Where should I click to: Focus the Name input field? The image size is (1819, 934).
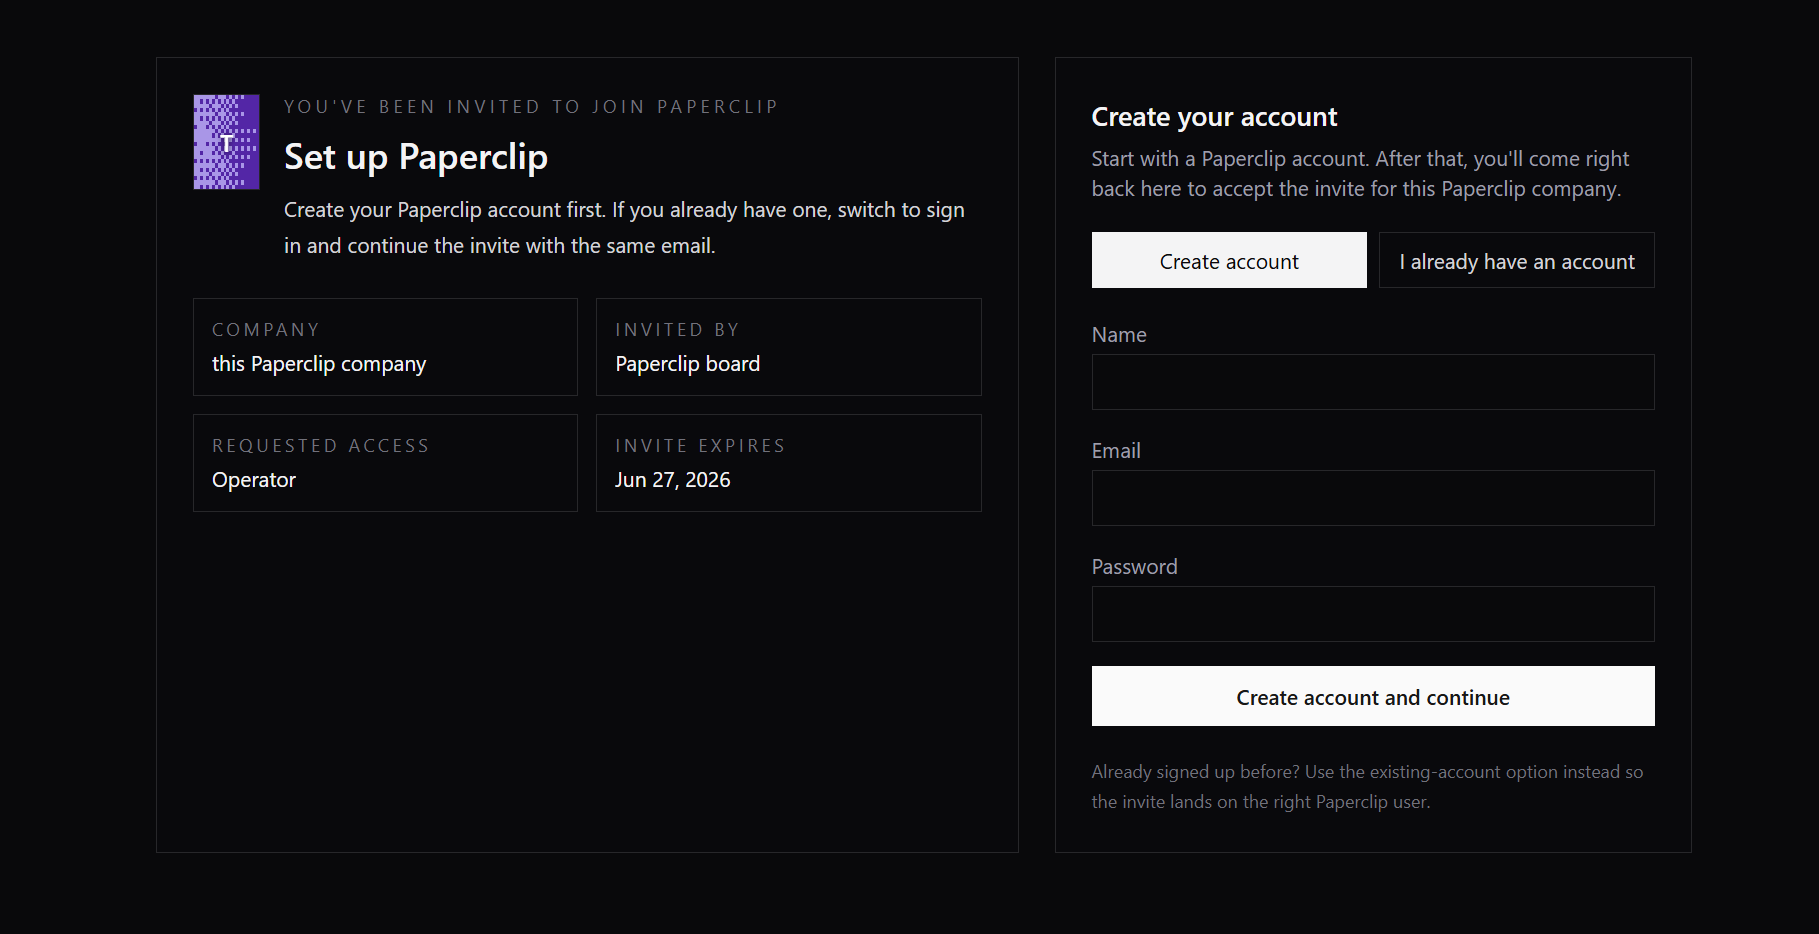pos(1373,382)
